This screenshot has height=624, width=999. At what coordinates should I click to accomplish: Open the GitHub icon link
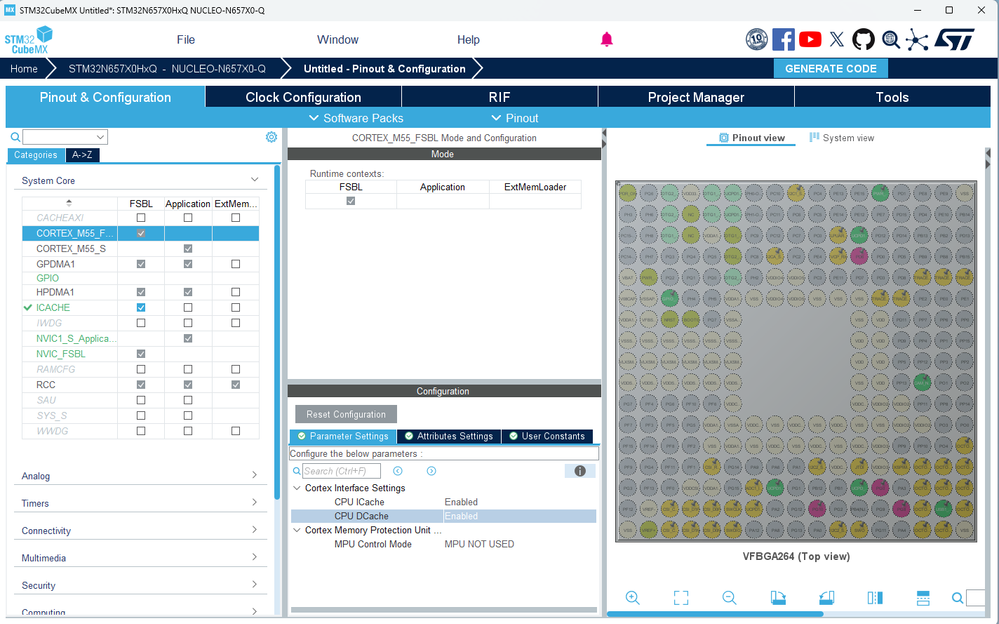[x=863, y=40]
